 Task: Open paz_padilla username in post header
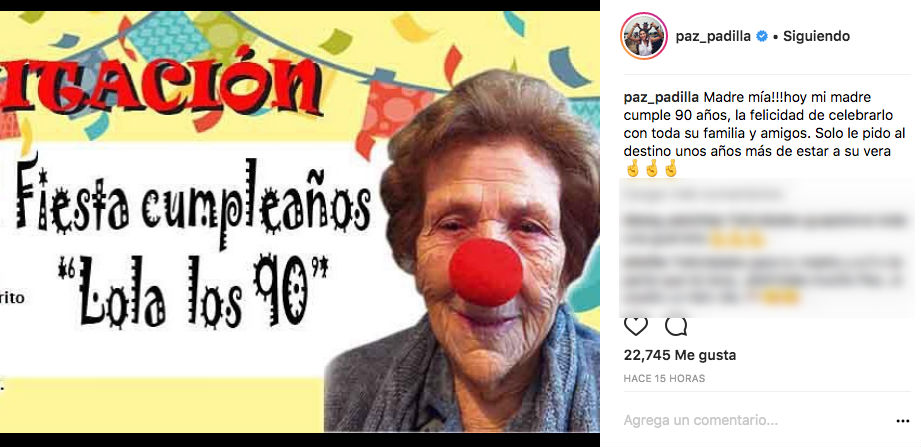pyautogui.click(x=713, y=36)
